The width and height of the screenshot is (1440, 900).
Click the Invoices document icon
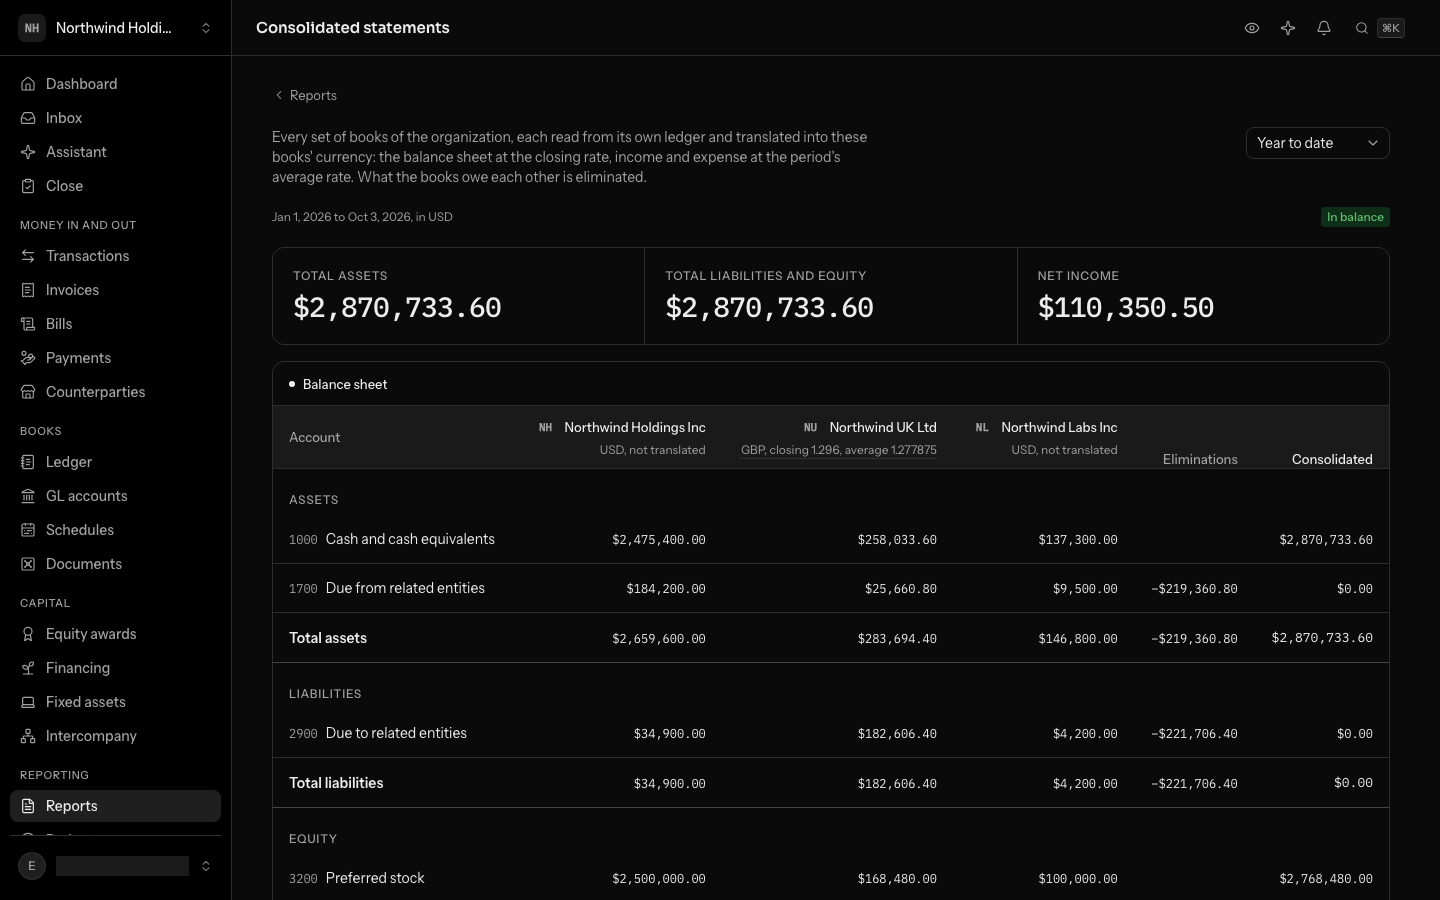[28, 290]
